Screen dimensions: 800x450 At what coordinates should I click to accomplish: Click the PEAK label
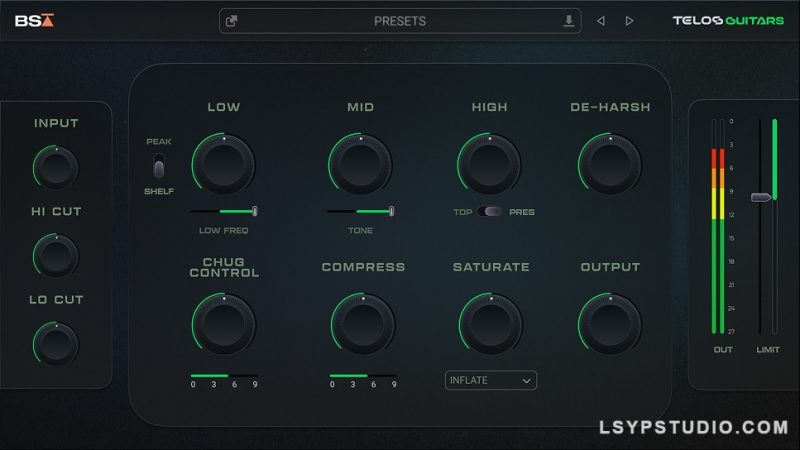pos(159,141)
